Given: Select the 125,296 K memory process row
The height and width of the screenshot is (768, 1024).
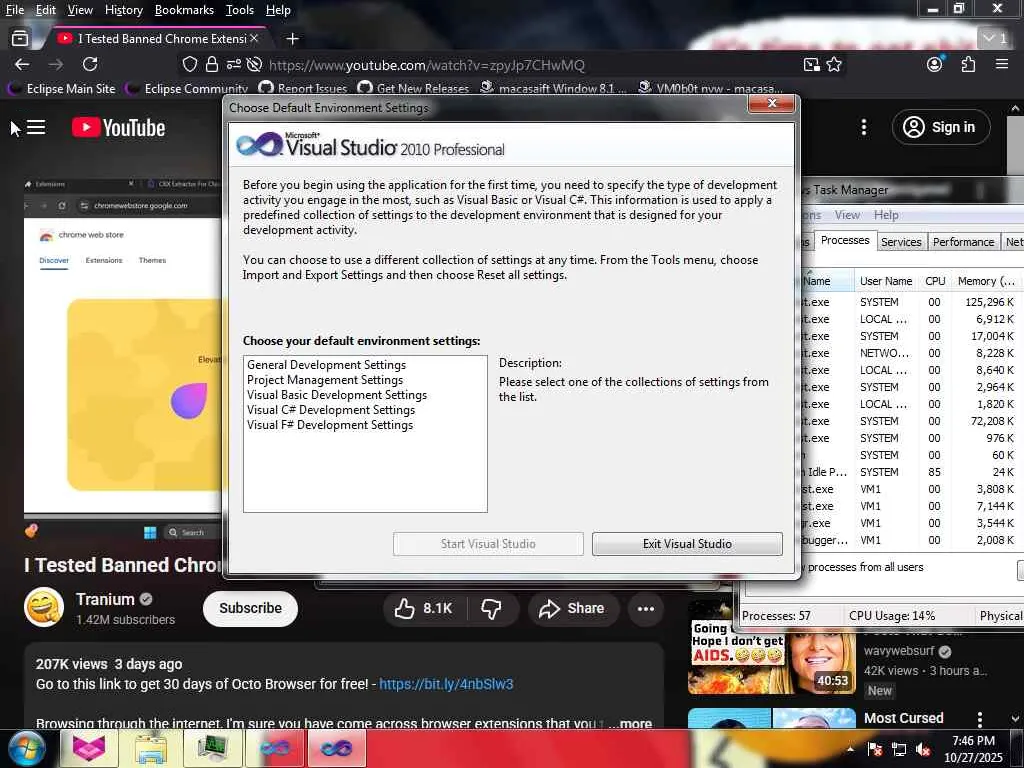Looking at the screenshot, I should coord(910,302).
